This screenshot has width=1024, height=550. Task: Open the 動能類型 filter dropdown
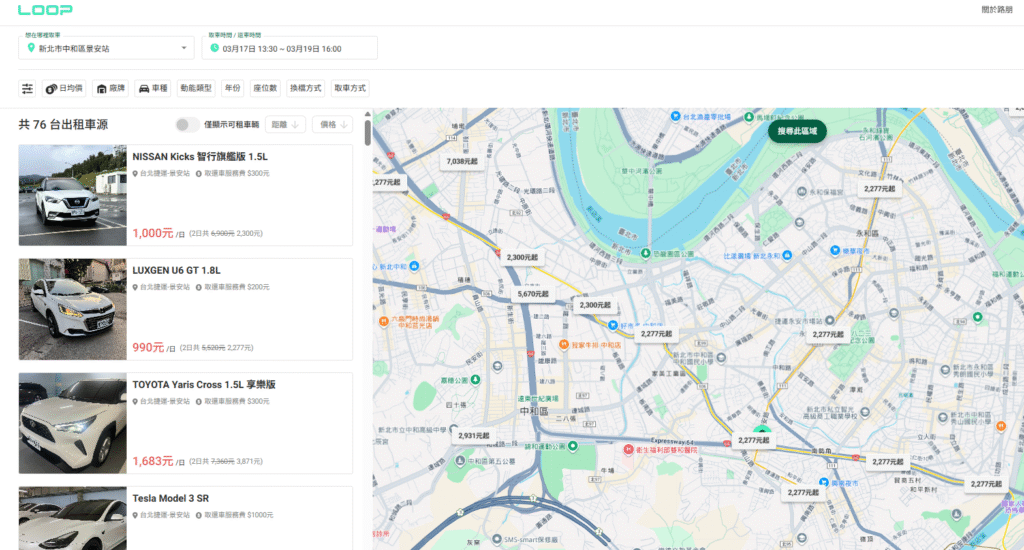(x=195, y=88)
